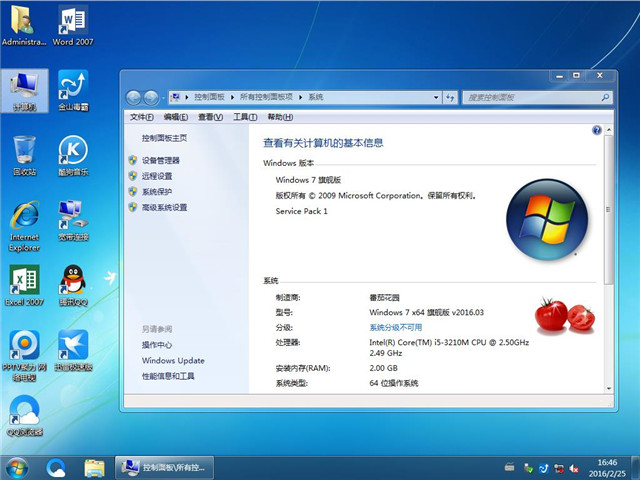Click the '2.00 GB' RAM value
Viewport: 640px width, 480px height.
(x=383, y=368)
